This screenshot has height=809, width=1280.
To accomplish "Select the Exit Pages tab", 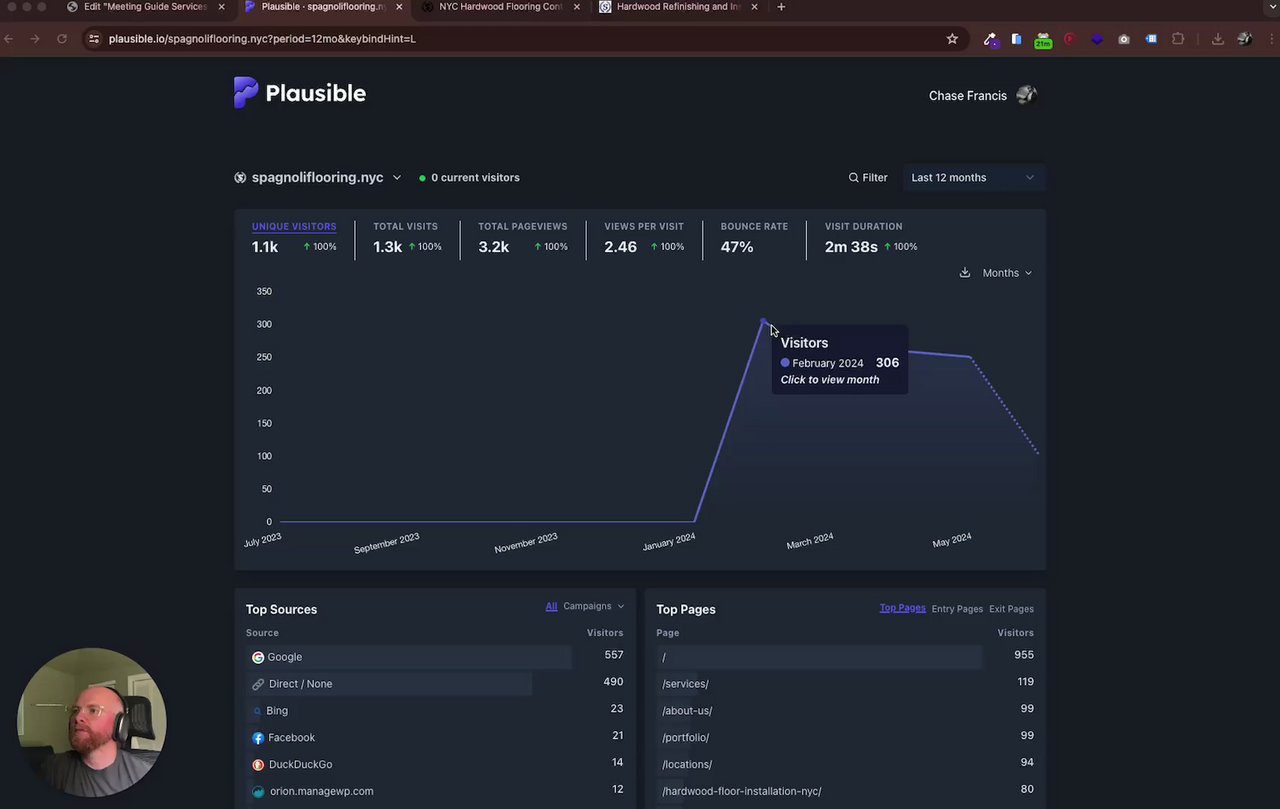I will click(x=1011, y=609).
